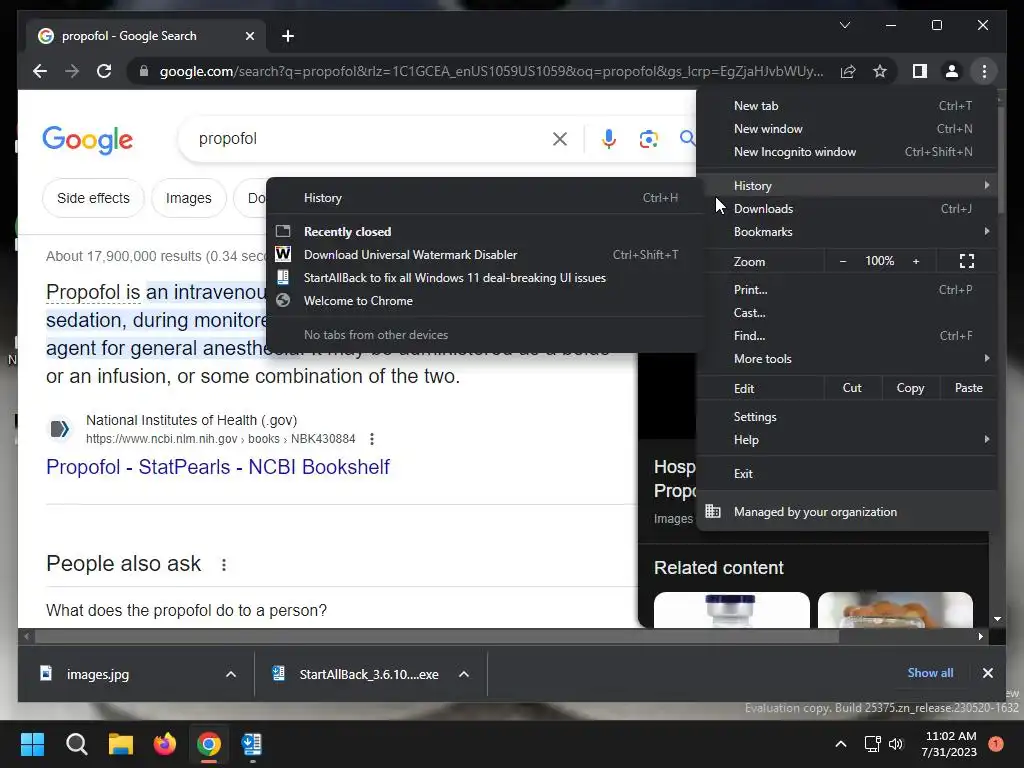
Task: Open Settings from Chrome menu
Action: pos(847,417)
